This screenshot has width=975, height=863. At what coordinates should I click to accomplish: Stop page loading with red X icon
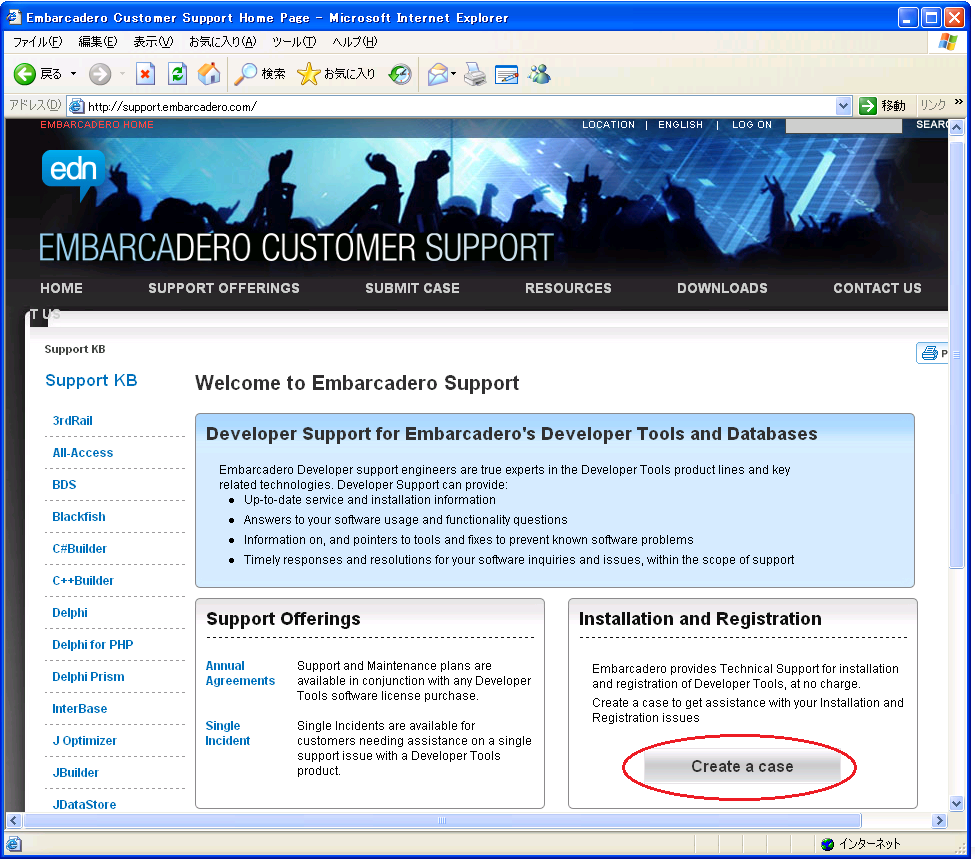click(145, 75)
